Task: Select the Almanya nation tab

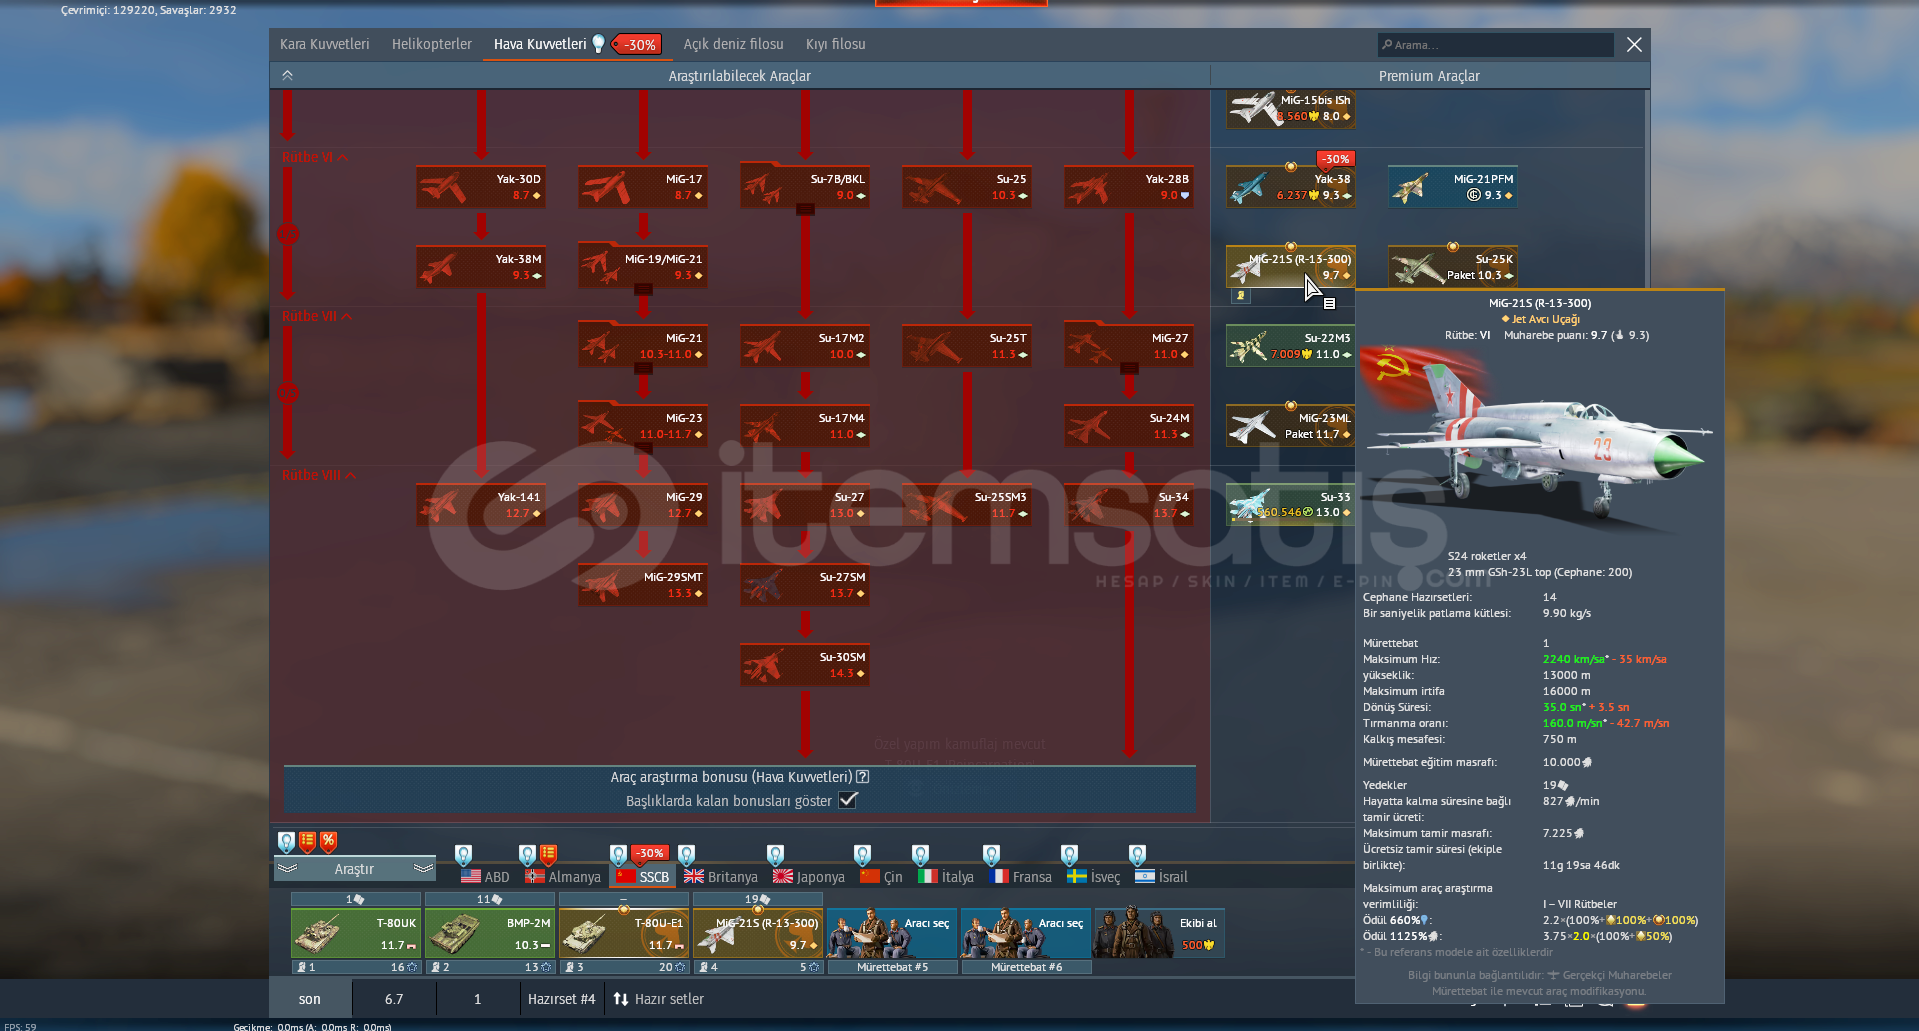Action: tap(563, 876)
